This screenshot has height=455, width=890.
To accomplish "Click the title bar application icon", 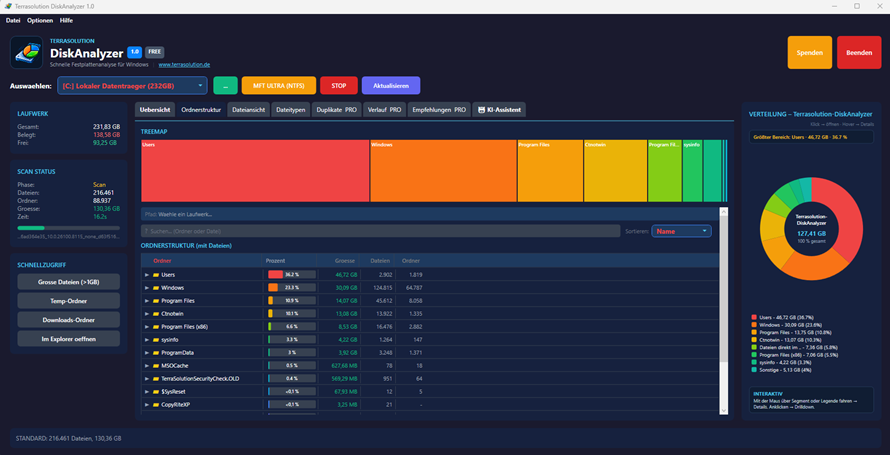I will 7,6.
